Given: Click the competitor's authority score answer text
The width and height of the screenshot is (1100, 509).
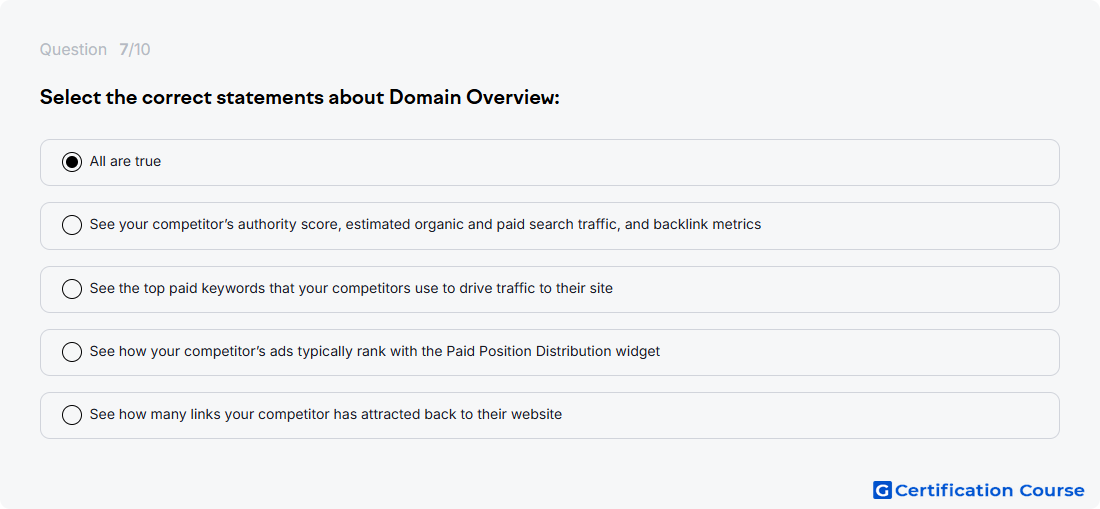Looking at the screenshot, I should tap(425, 225).
